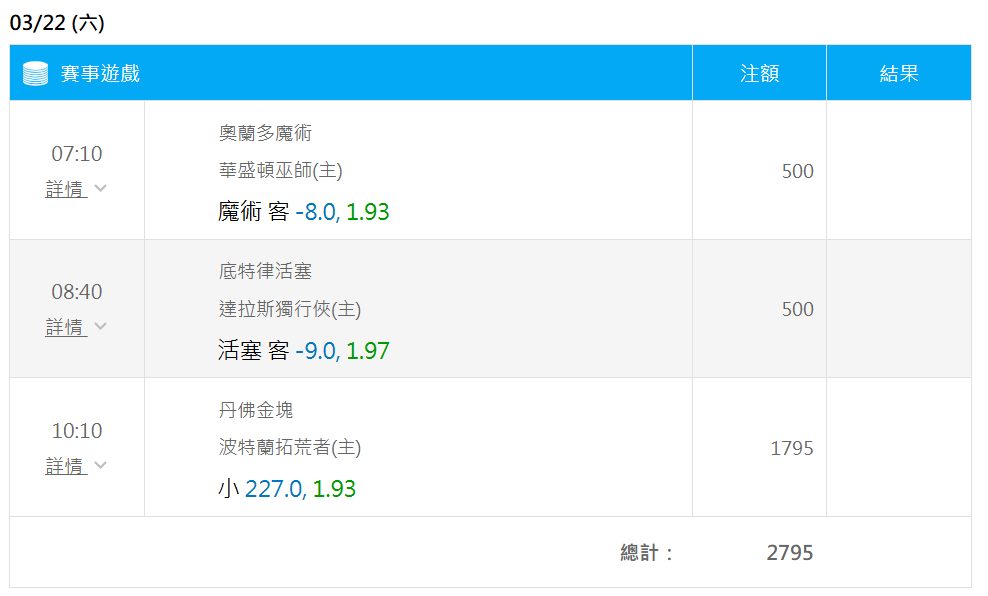Click the 1795 stake amount
Viewport: 988px width, 596px height.
(x=792, y=448)
